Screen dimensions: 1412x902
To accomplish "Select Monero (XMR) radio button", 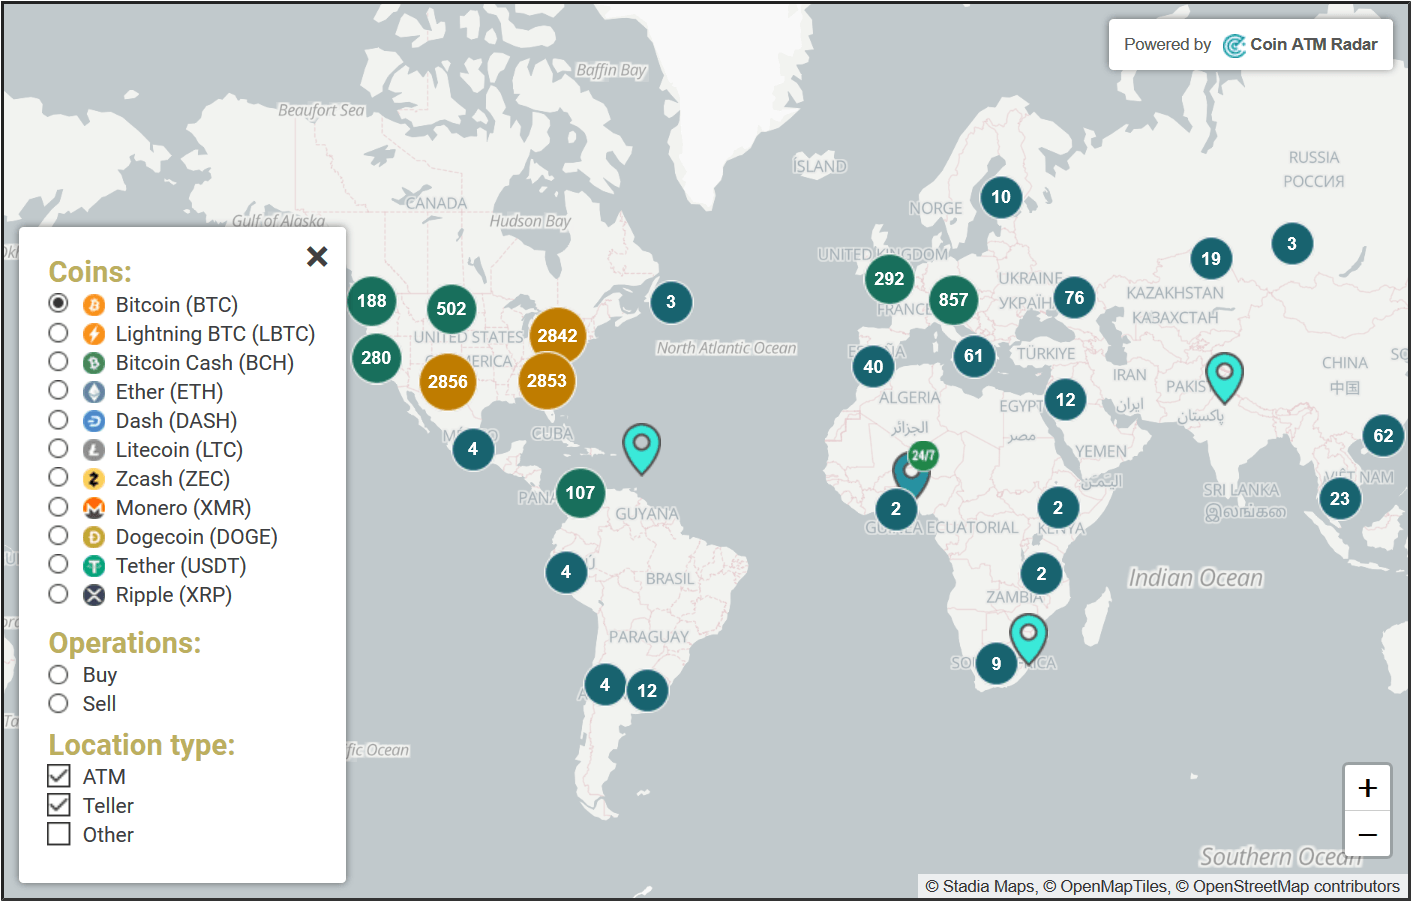I will tap(59, 506).
